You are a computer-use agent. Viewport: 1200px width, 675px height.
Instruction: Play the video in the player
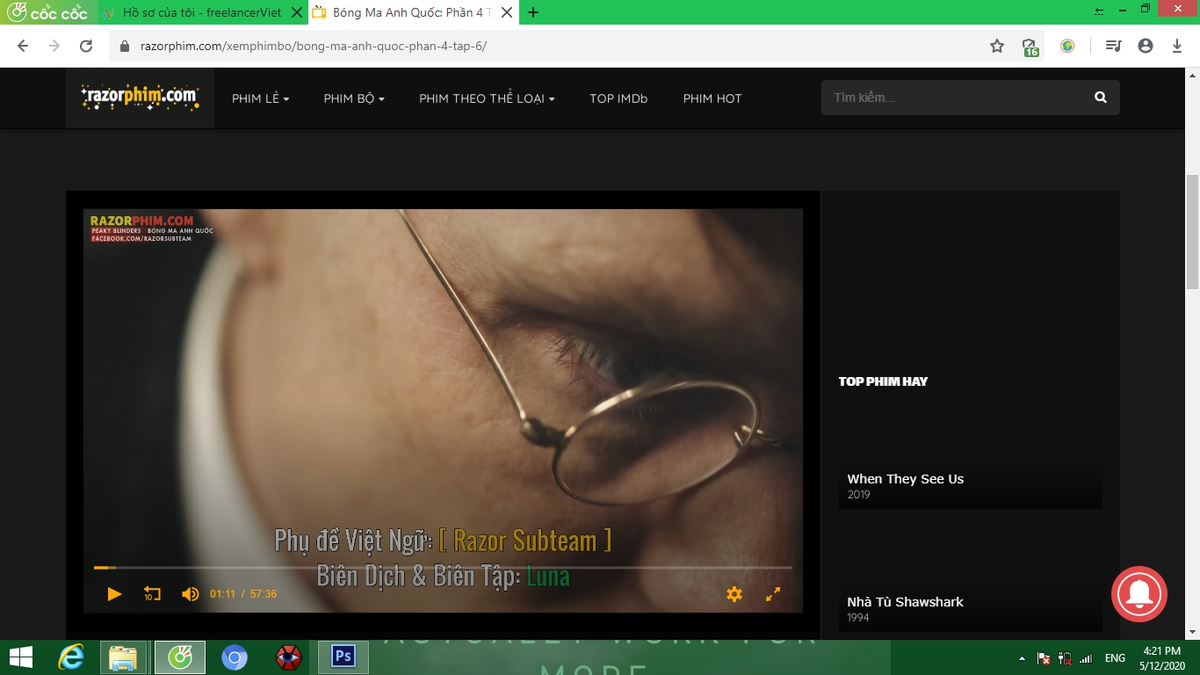point(114,594)
